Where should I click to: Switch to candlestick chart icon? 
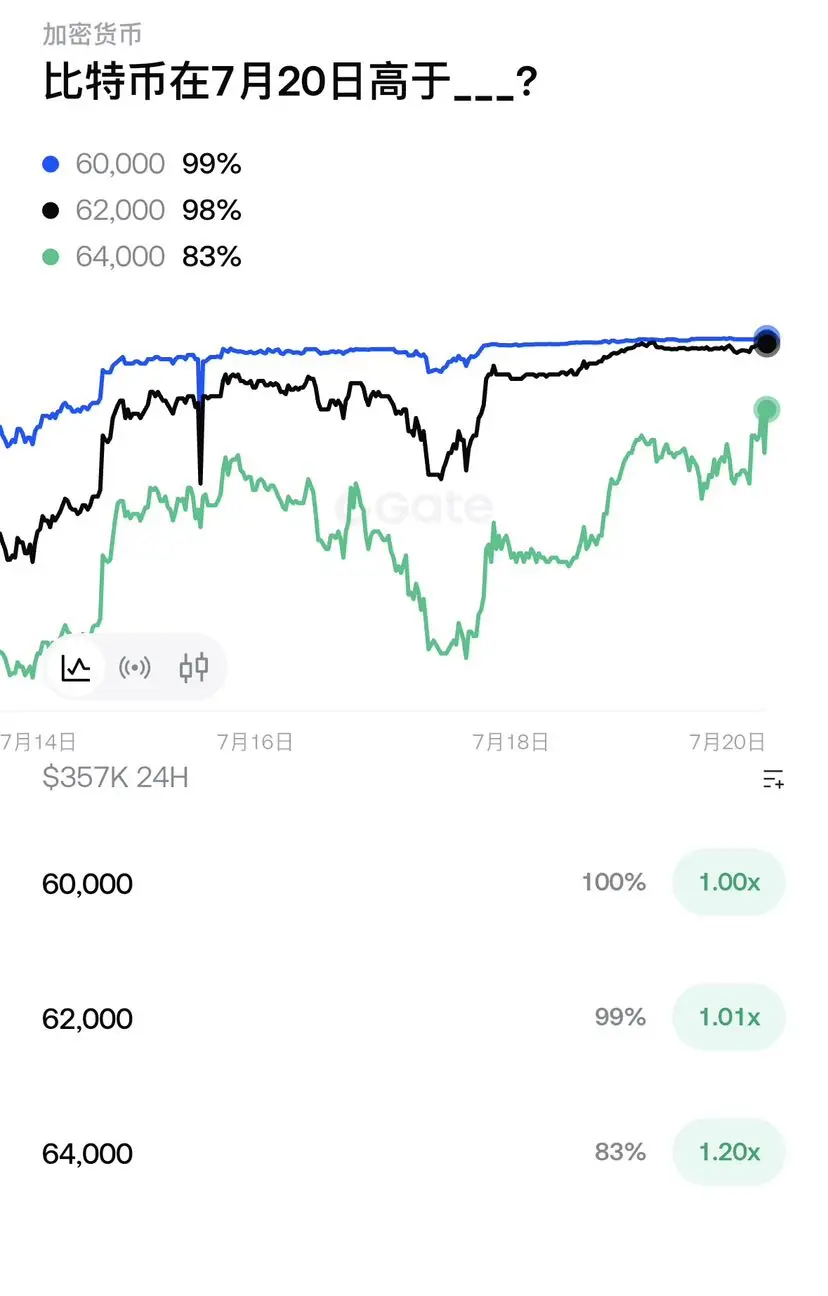194,667
